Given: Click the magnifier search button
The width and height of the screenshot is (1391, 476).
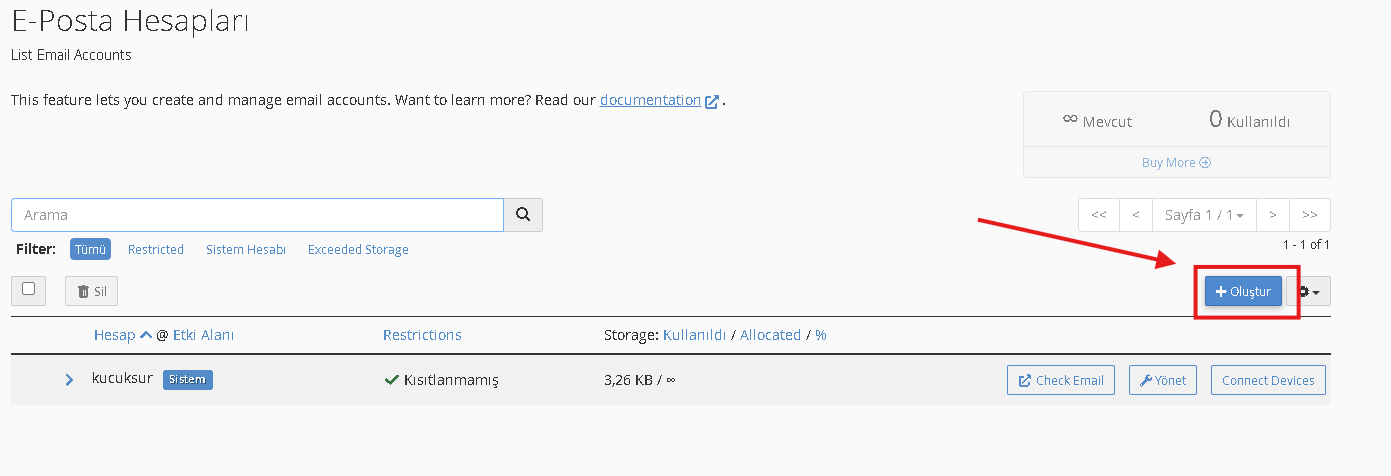Looking at the screenshot, I should [x=523, y=215].
